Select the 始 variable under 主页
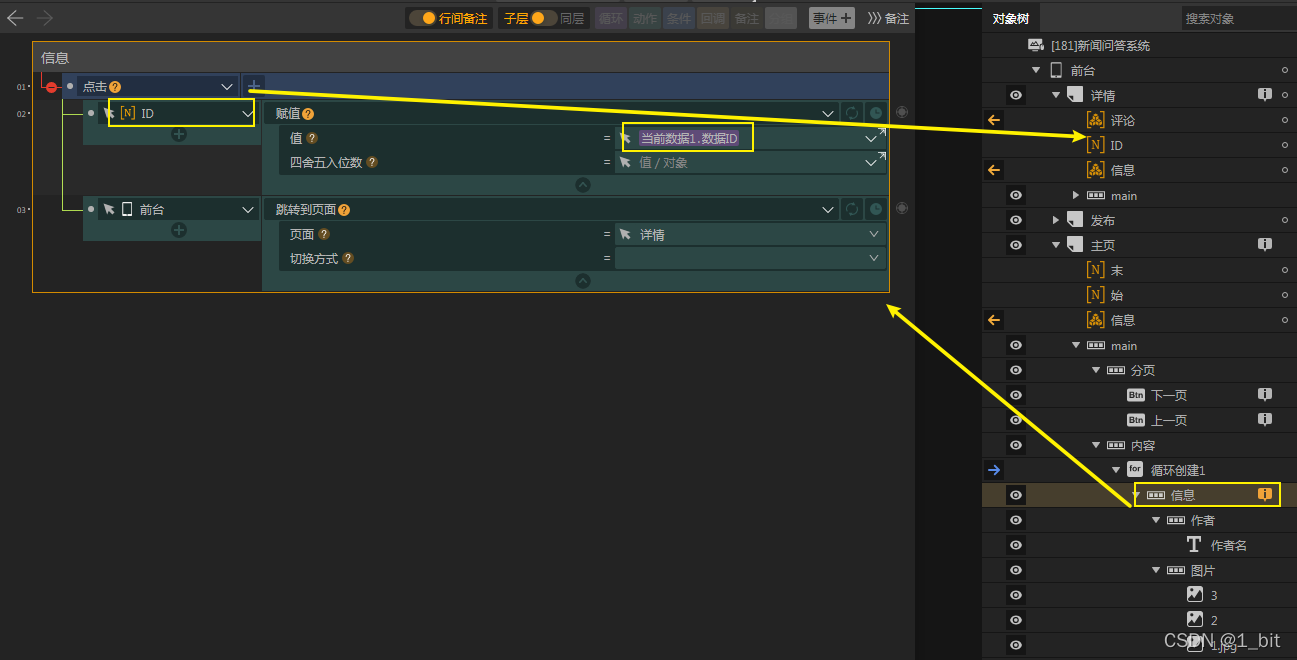The height and width of the screenshot is (660, 1297). pos(1116,295)
